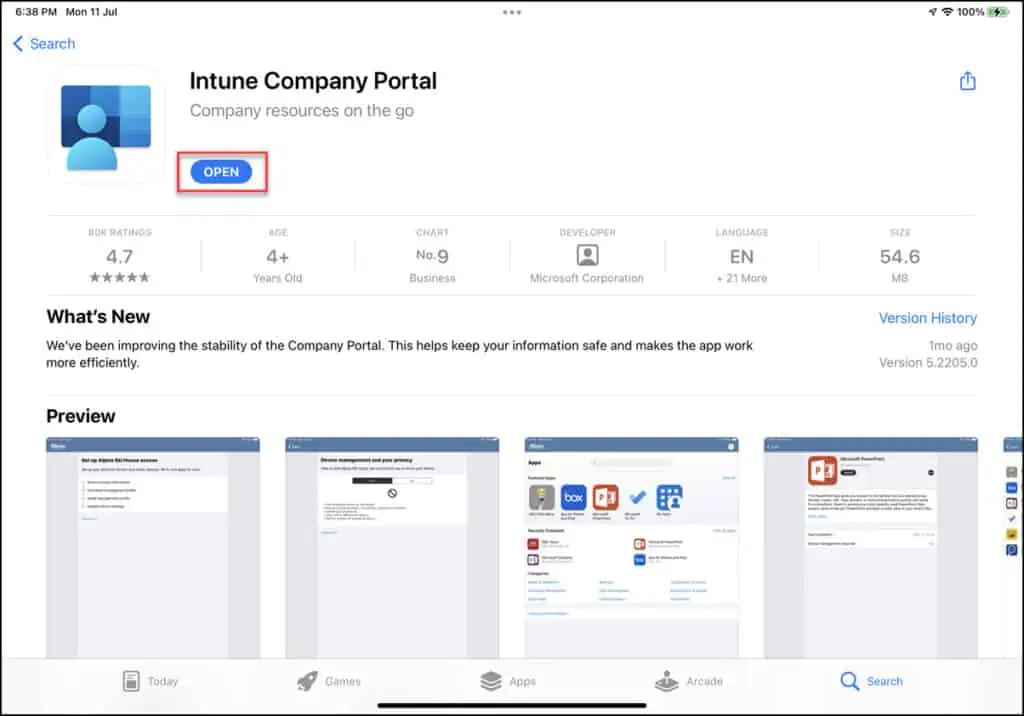The image size is (1024, 716).
Task: Open the first preview screenshot
Action: coord(153,547)
